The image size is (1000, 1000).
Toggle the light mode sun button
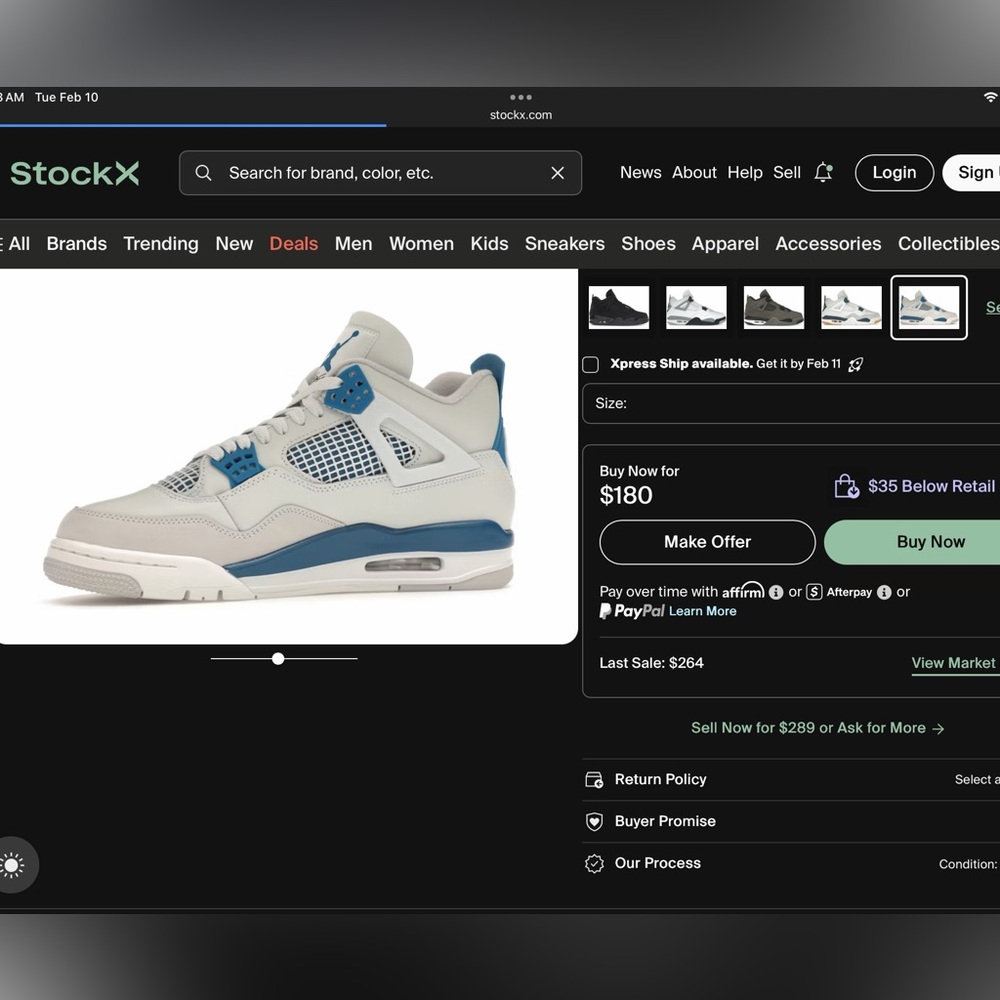click(x=13, y=865)
